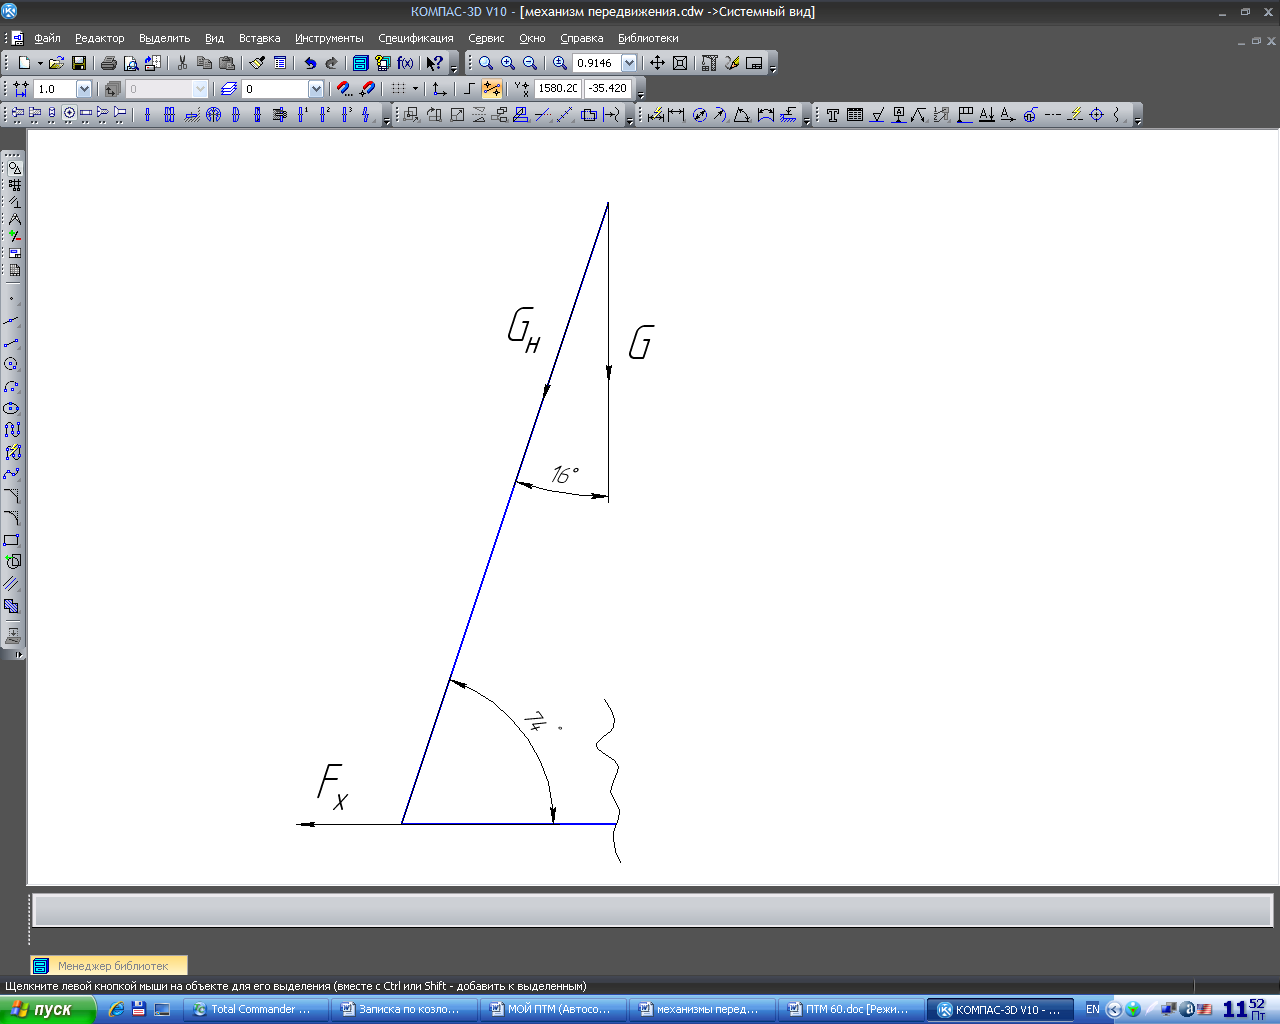This screenshot has height=1024, width=1280.
Task: Click the Zoom in magnifier icon
Action: [508, 63]
